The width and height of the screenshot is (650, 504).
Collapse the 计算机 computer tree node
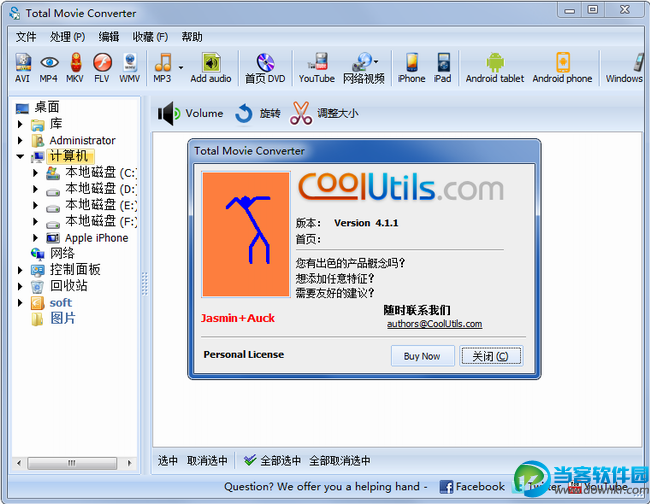coord(20,157)
